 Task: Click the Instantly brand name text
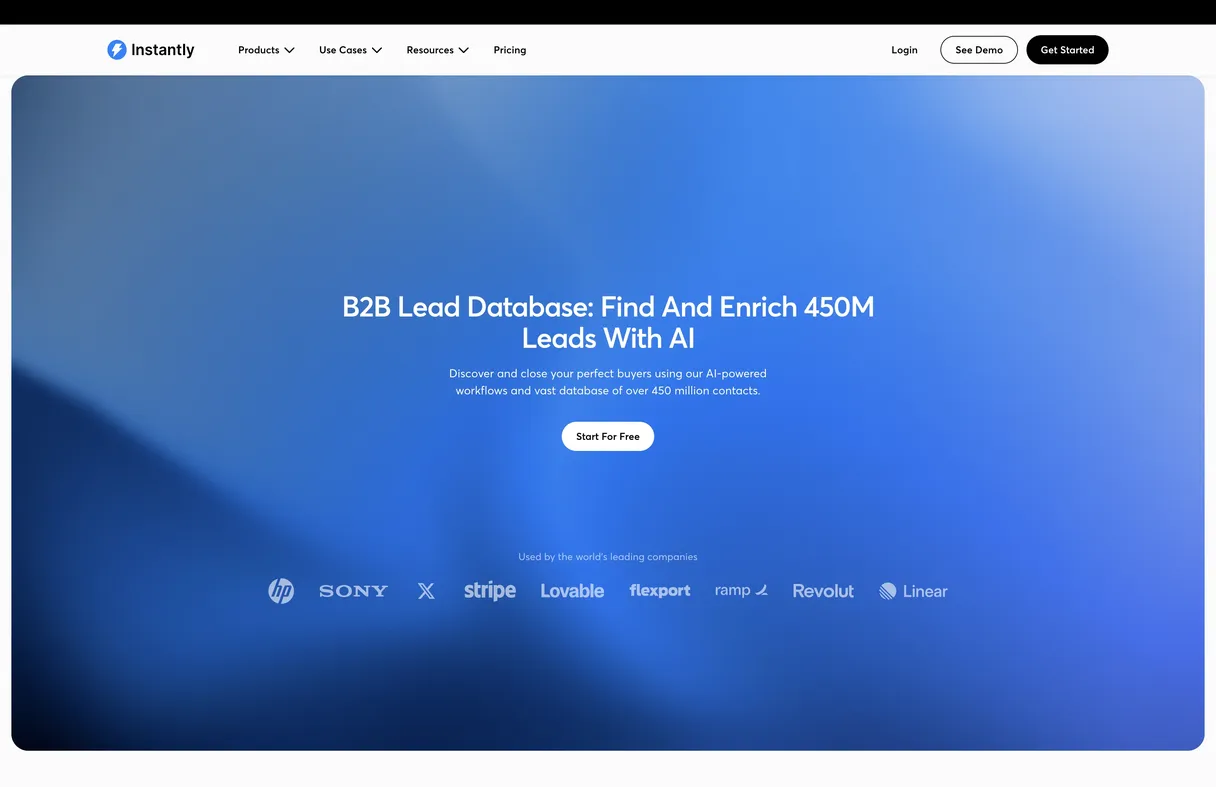coord(163,50)
